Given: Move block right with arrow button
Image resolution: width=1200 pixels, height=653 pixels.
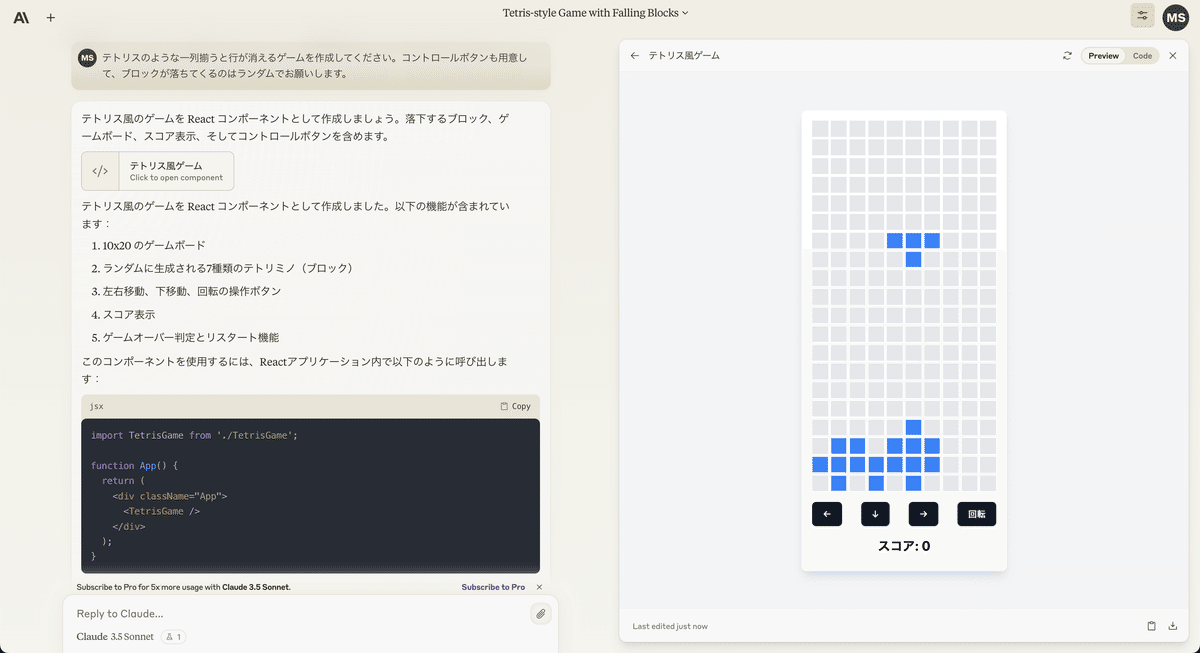Looking at the screenshot, I should pyautogui.click(x=923, y=514).
